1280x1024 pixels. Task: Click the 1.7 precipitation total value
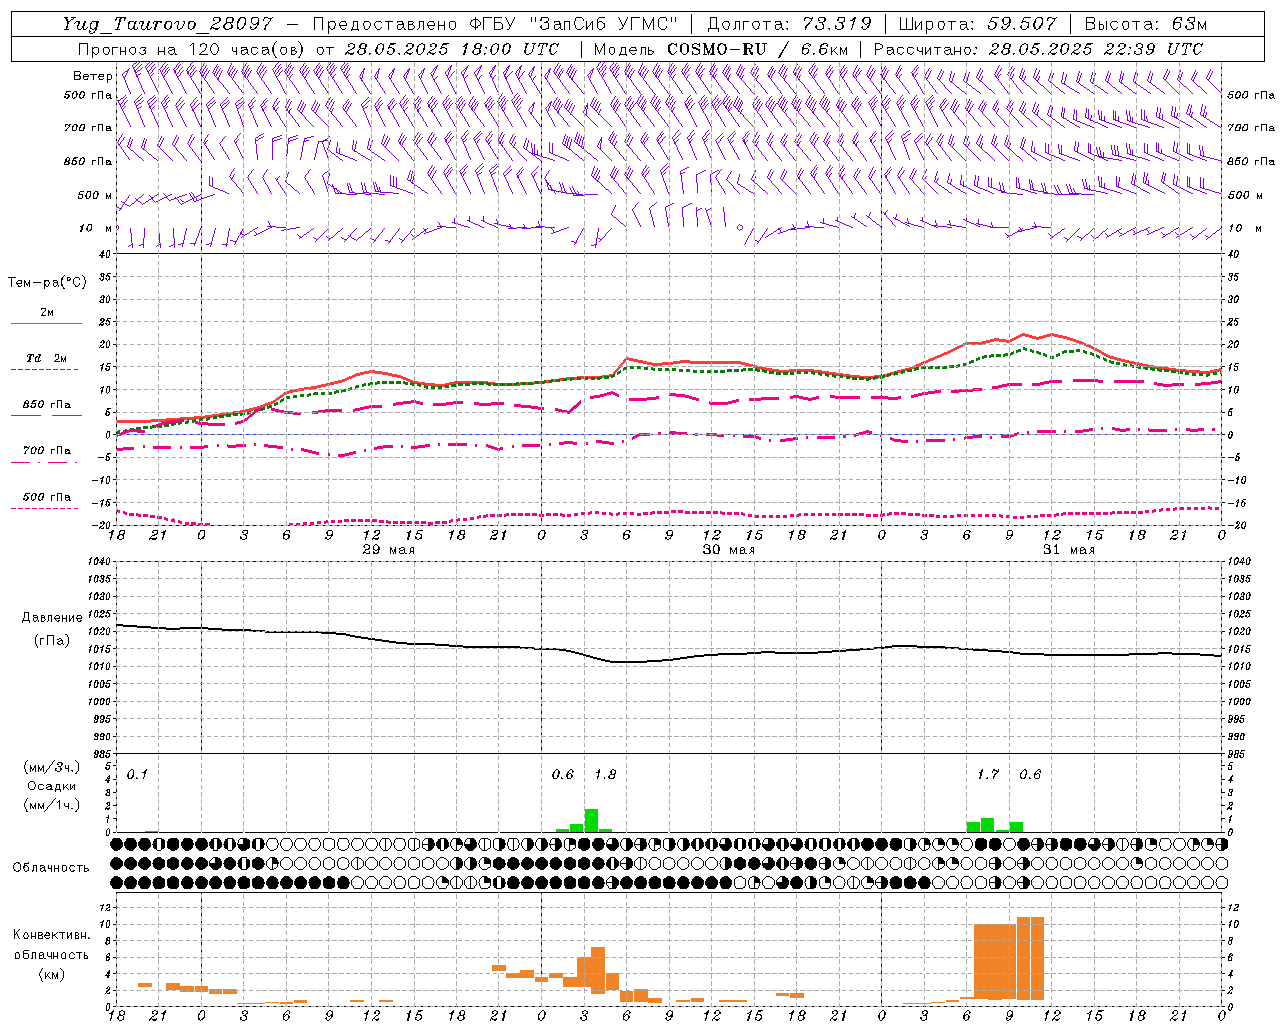click(x=988, y=775)
